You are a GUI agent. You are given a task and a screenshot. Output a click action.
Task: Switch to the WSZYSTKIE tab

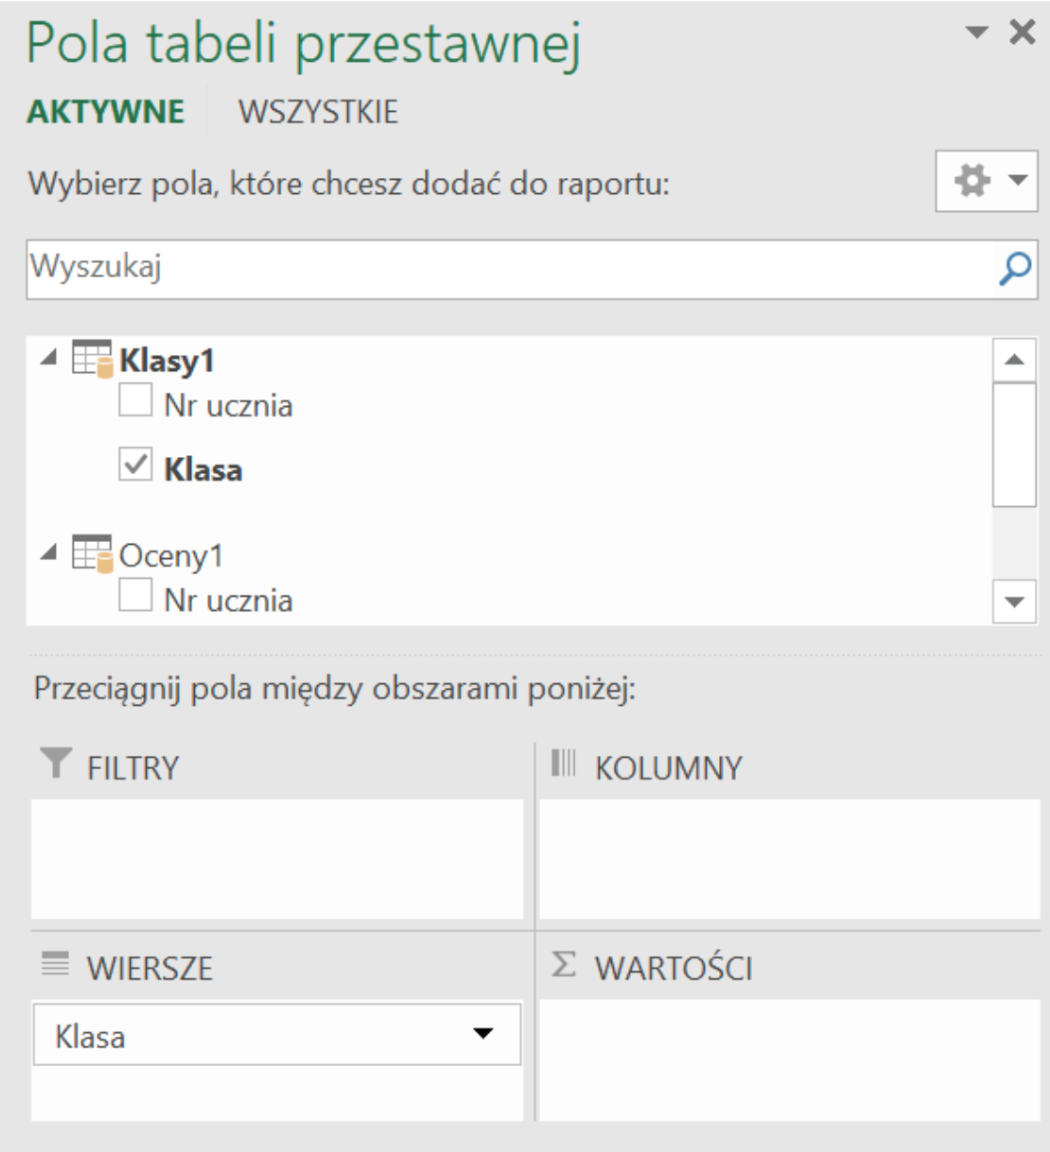click(x=318, y=111)
